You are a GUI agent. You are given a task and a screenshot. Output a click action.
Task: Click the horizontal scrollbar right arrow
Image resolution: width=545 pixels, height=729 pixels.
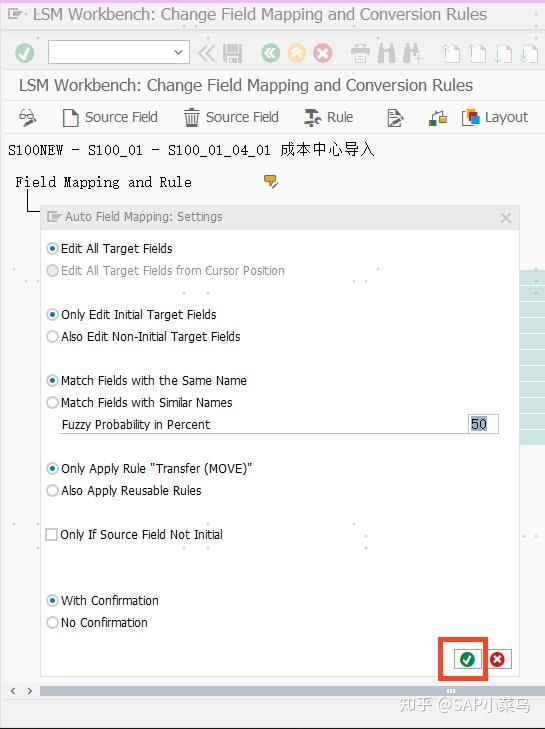(30, 691)
